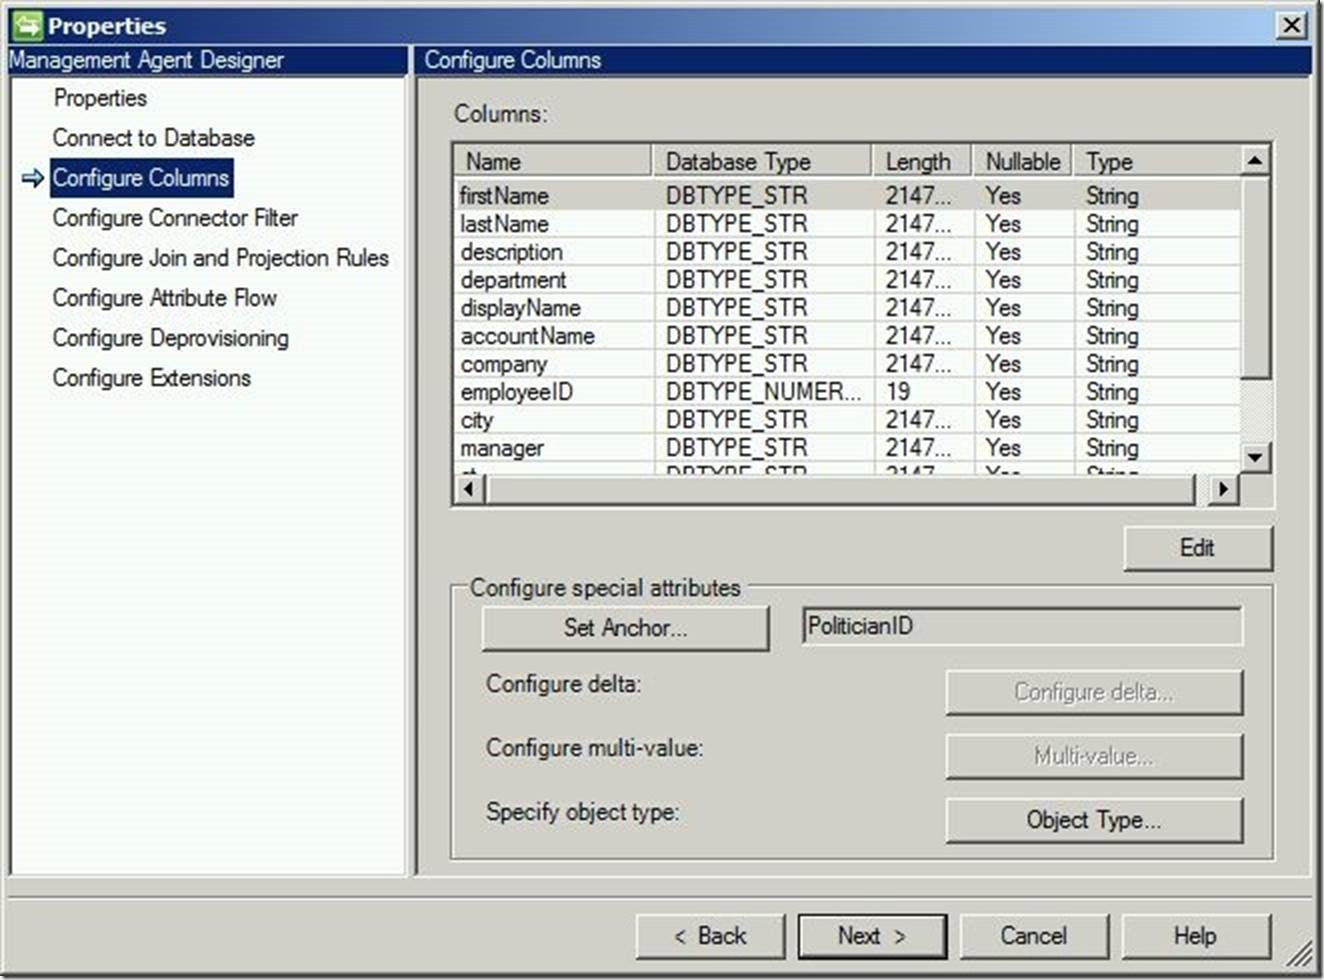Switch to Configure Attribute Flow page
Screen dimensions: 1324x980
(x=164, y=298)
